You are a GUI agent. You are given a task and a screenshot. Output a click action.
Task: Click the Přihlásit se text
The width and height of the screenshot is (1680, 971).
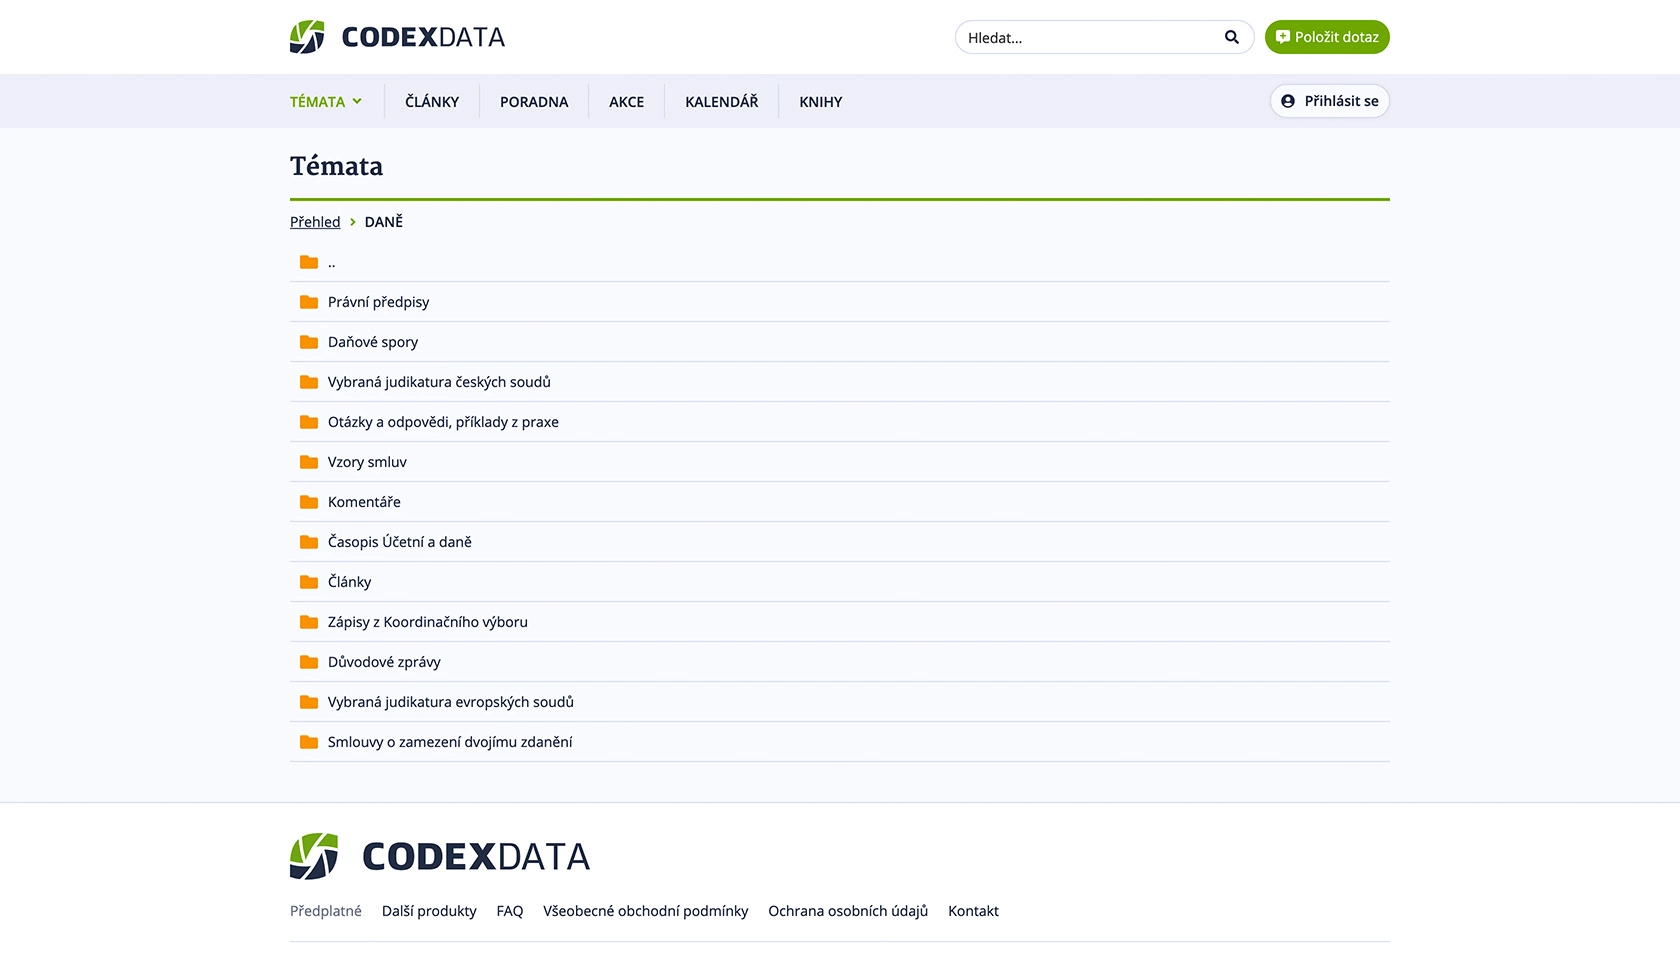coord(1341,101)
